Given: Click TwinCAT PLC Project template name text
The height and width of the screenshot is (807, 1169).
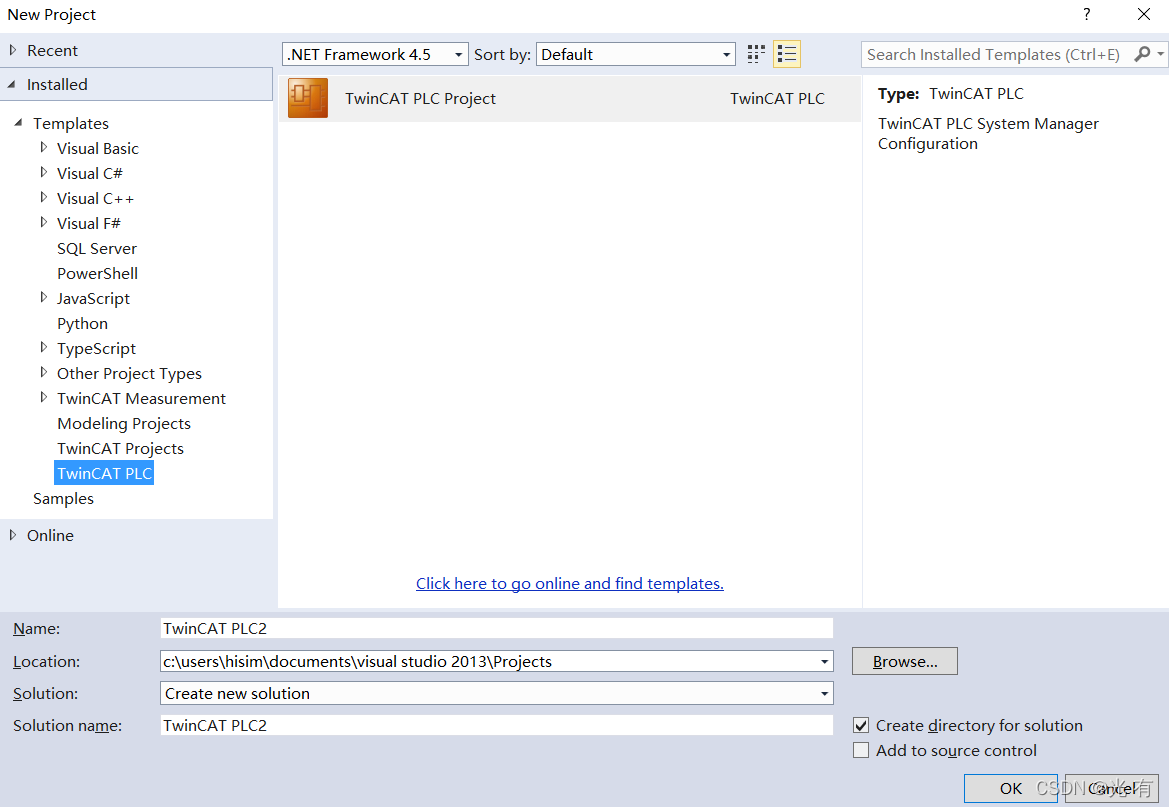Looking at the screenshot, I should tap(420, 98).
